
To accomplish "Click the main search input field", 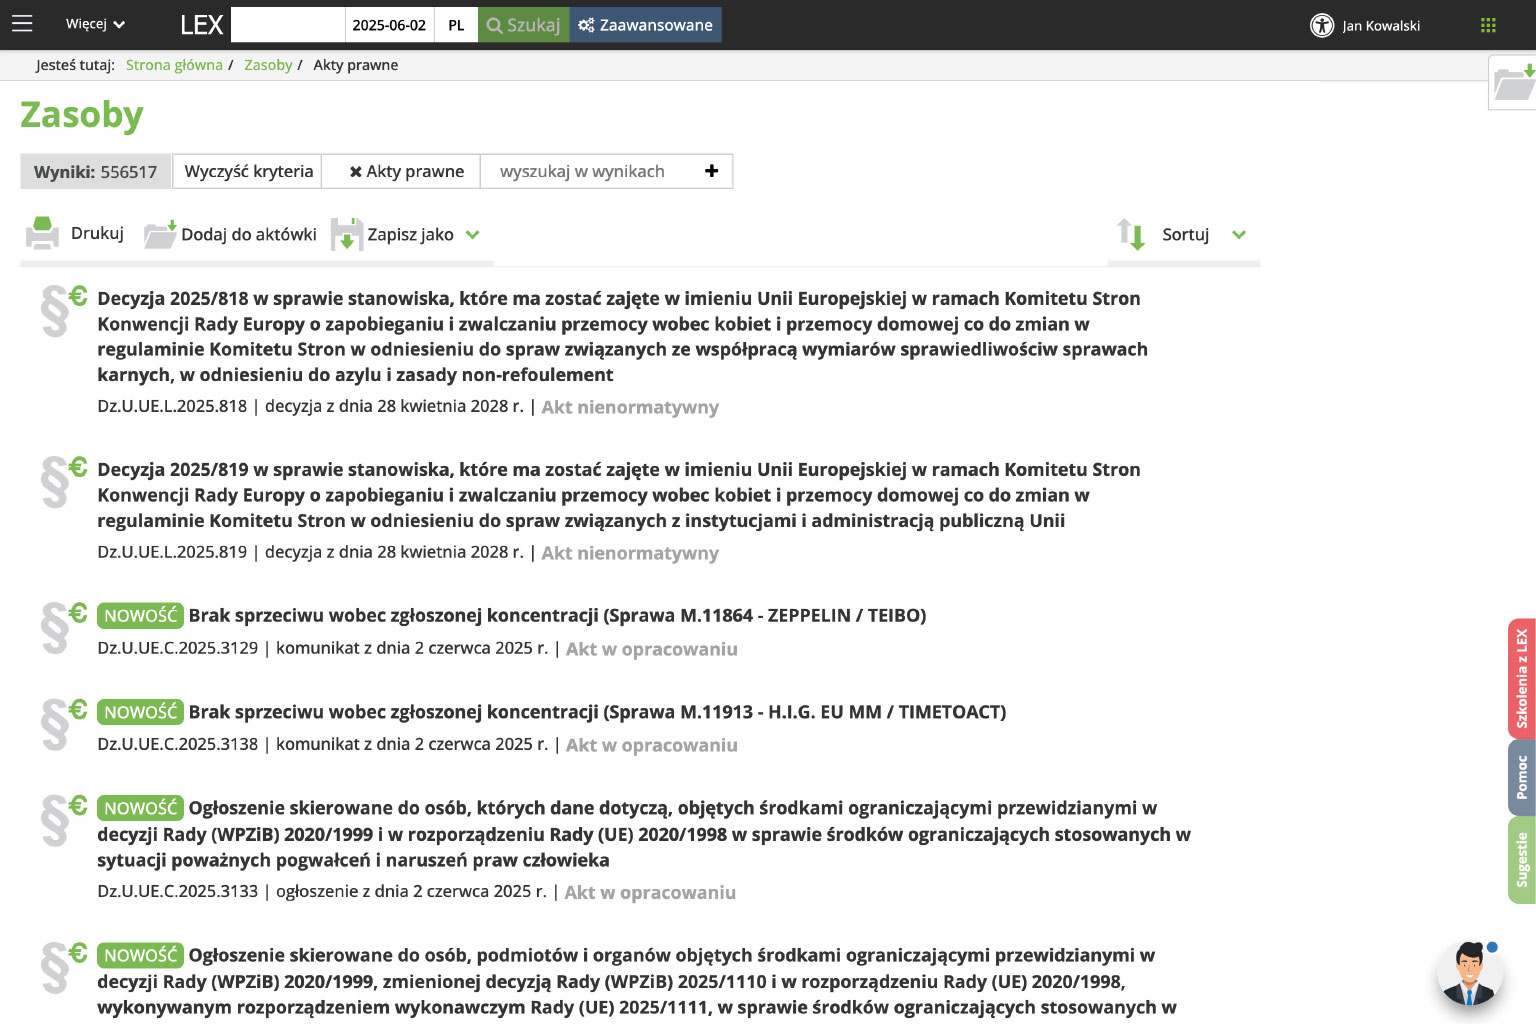I will (x=288, y=25).
